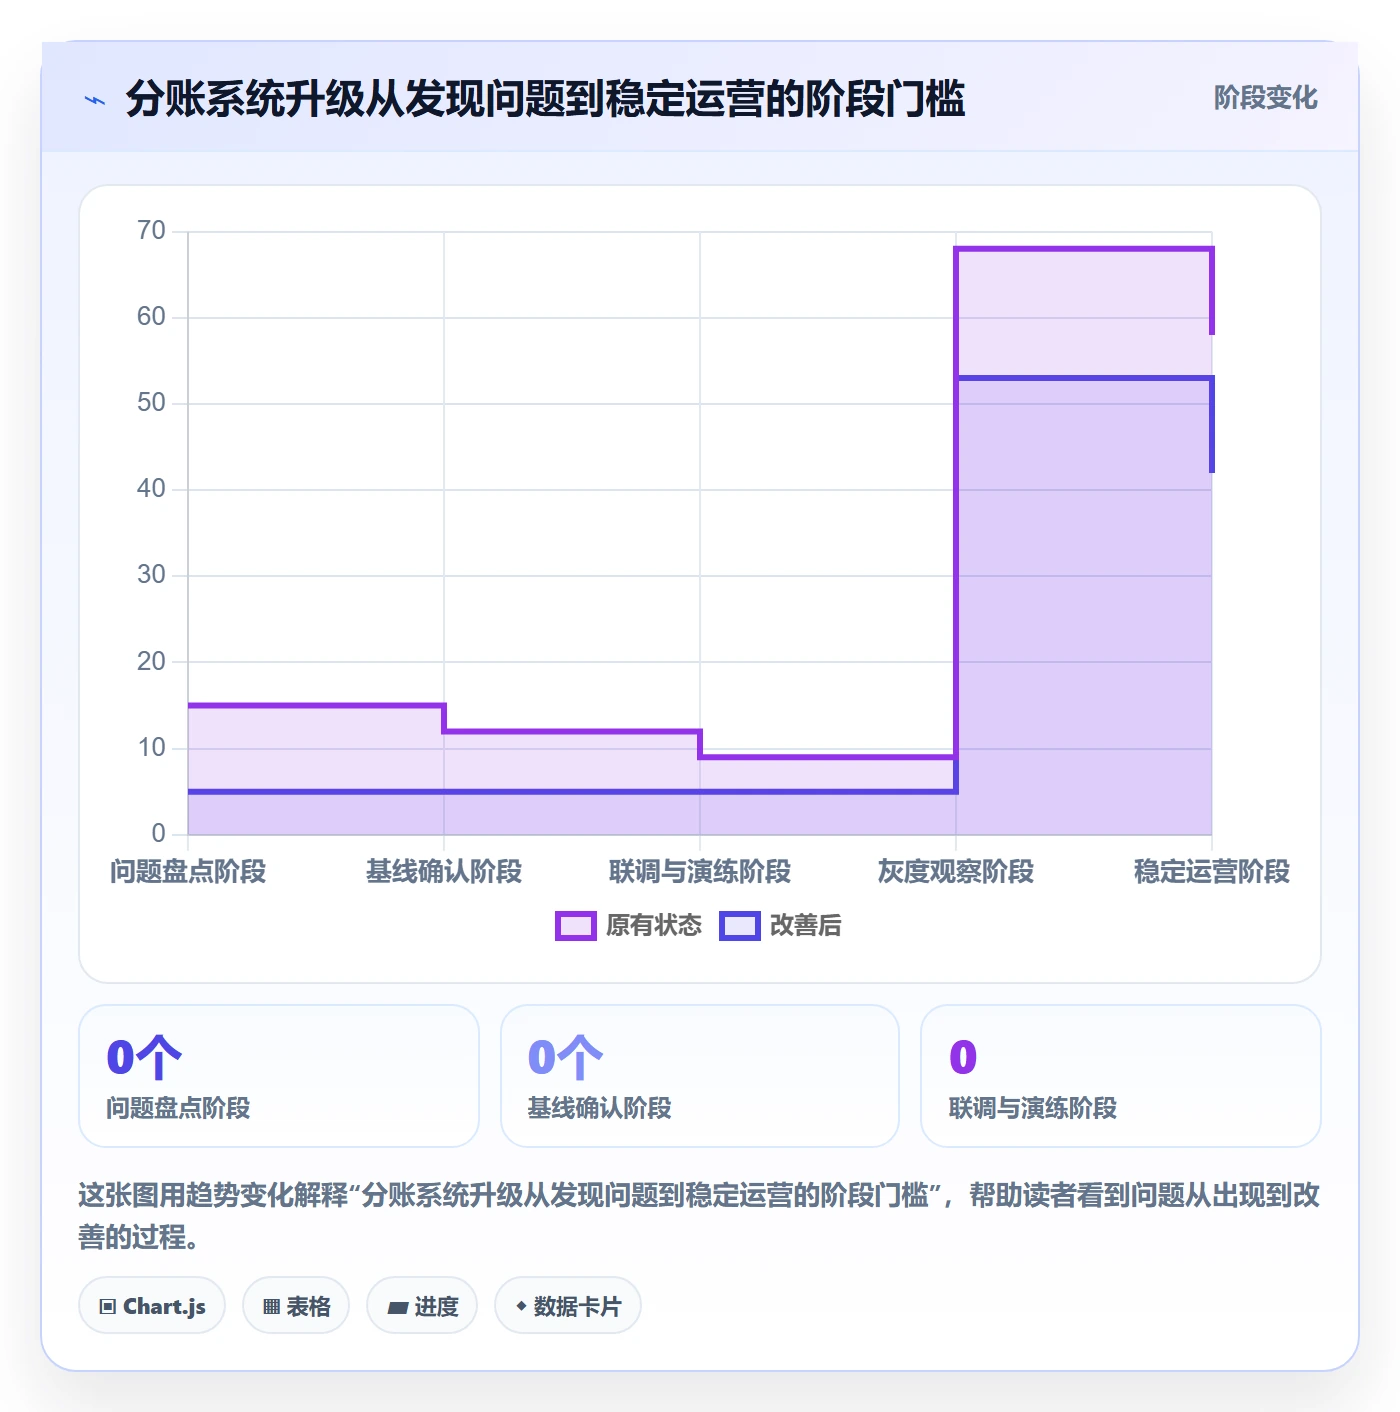Click the 进度 chip bar icon
The width and height of the screenshot is (1400, 1412).
point(397,1307)
